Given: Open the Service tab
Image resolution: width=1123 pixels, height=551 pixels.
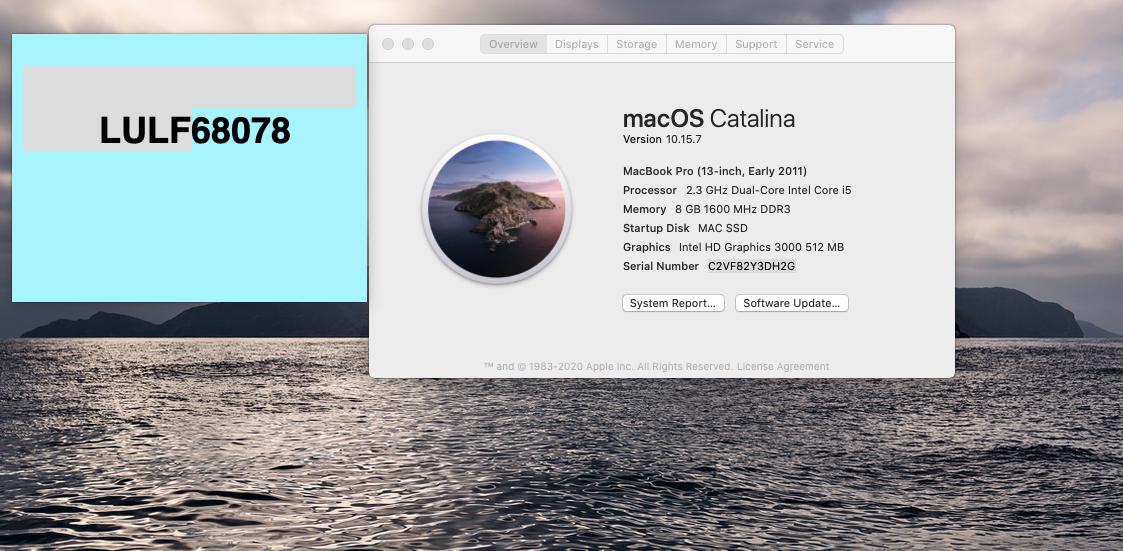Looking at the screenshot, I should (x=814, y=44).
